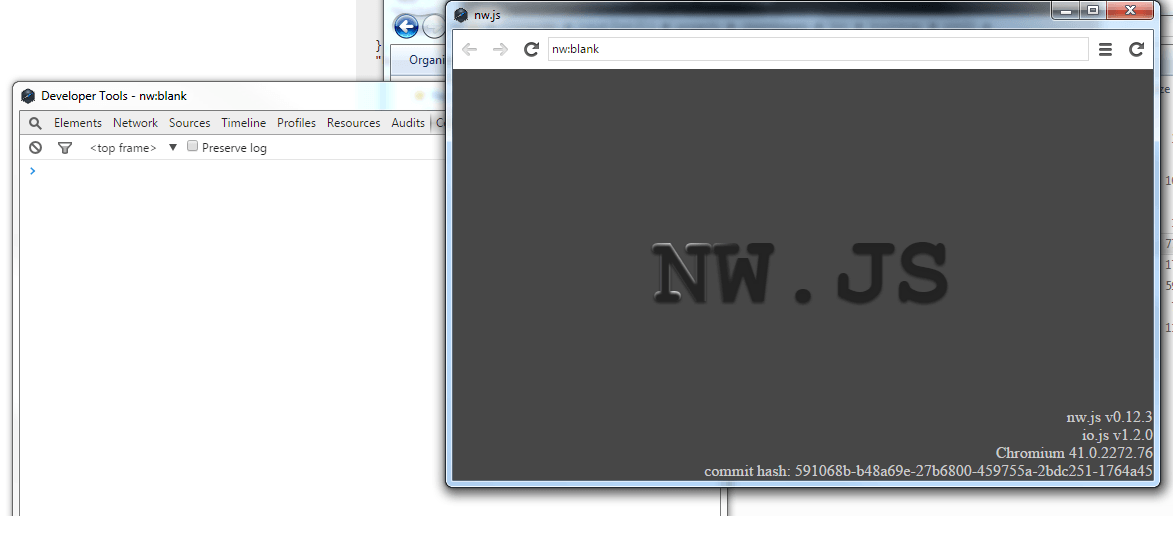This screenshot has width=1173, height=550.
Task: Click the forward arrow in nw.js toolbar
Action: point(500,49)
